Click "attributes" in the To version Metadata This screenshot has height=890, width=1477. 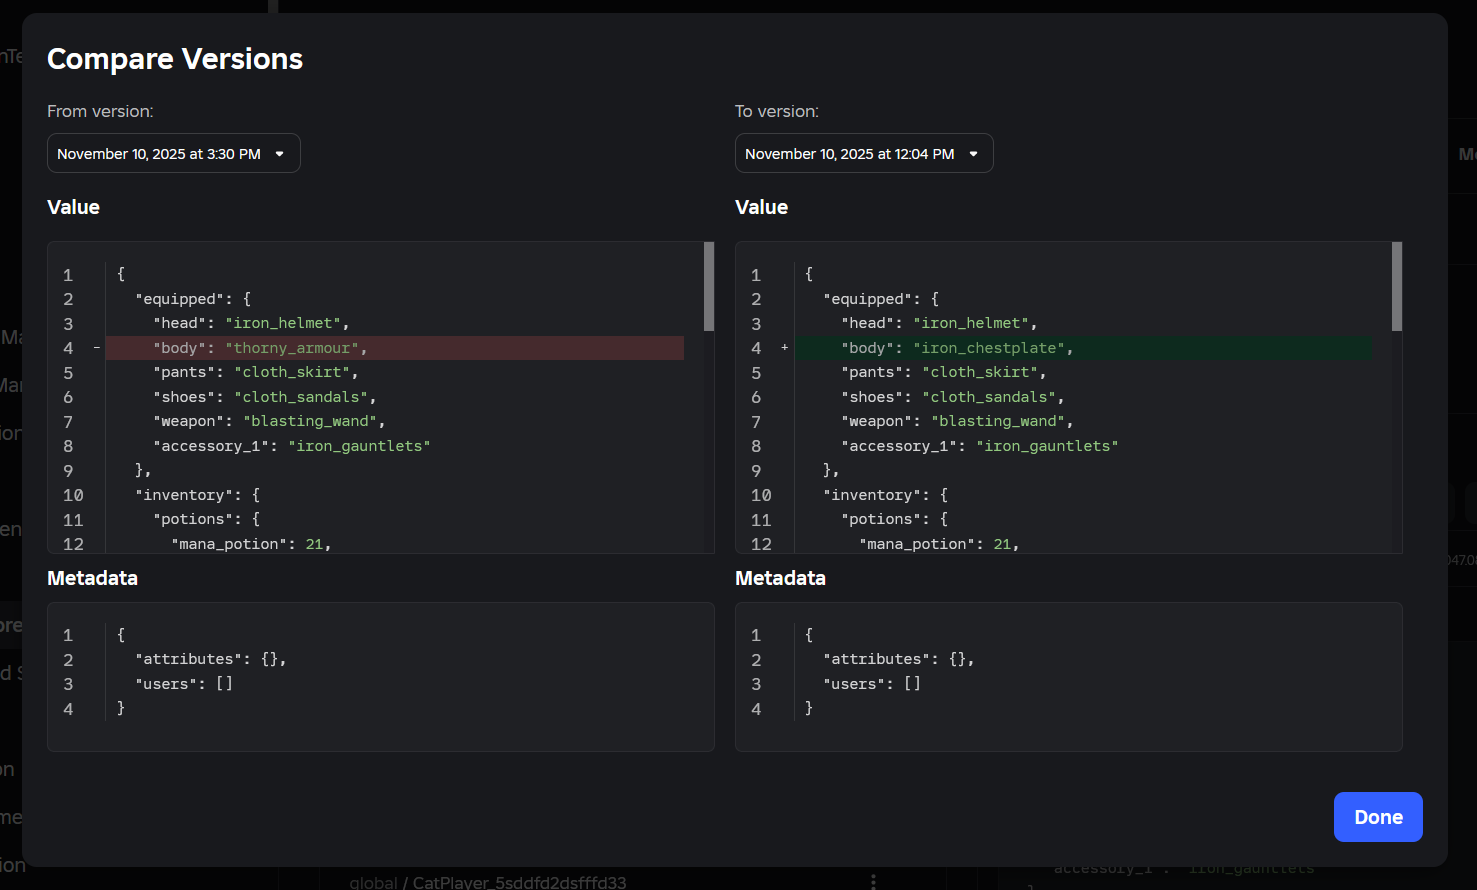click(877, 659)
